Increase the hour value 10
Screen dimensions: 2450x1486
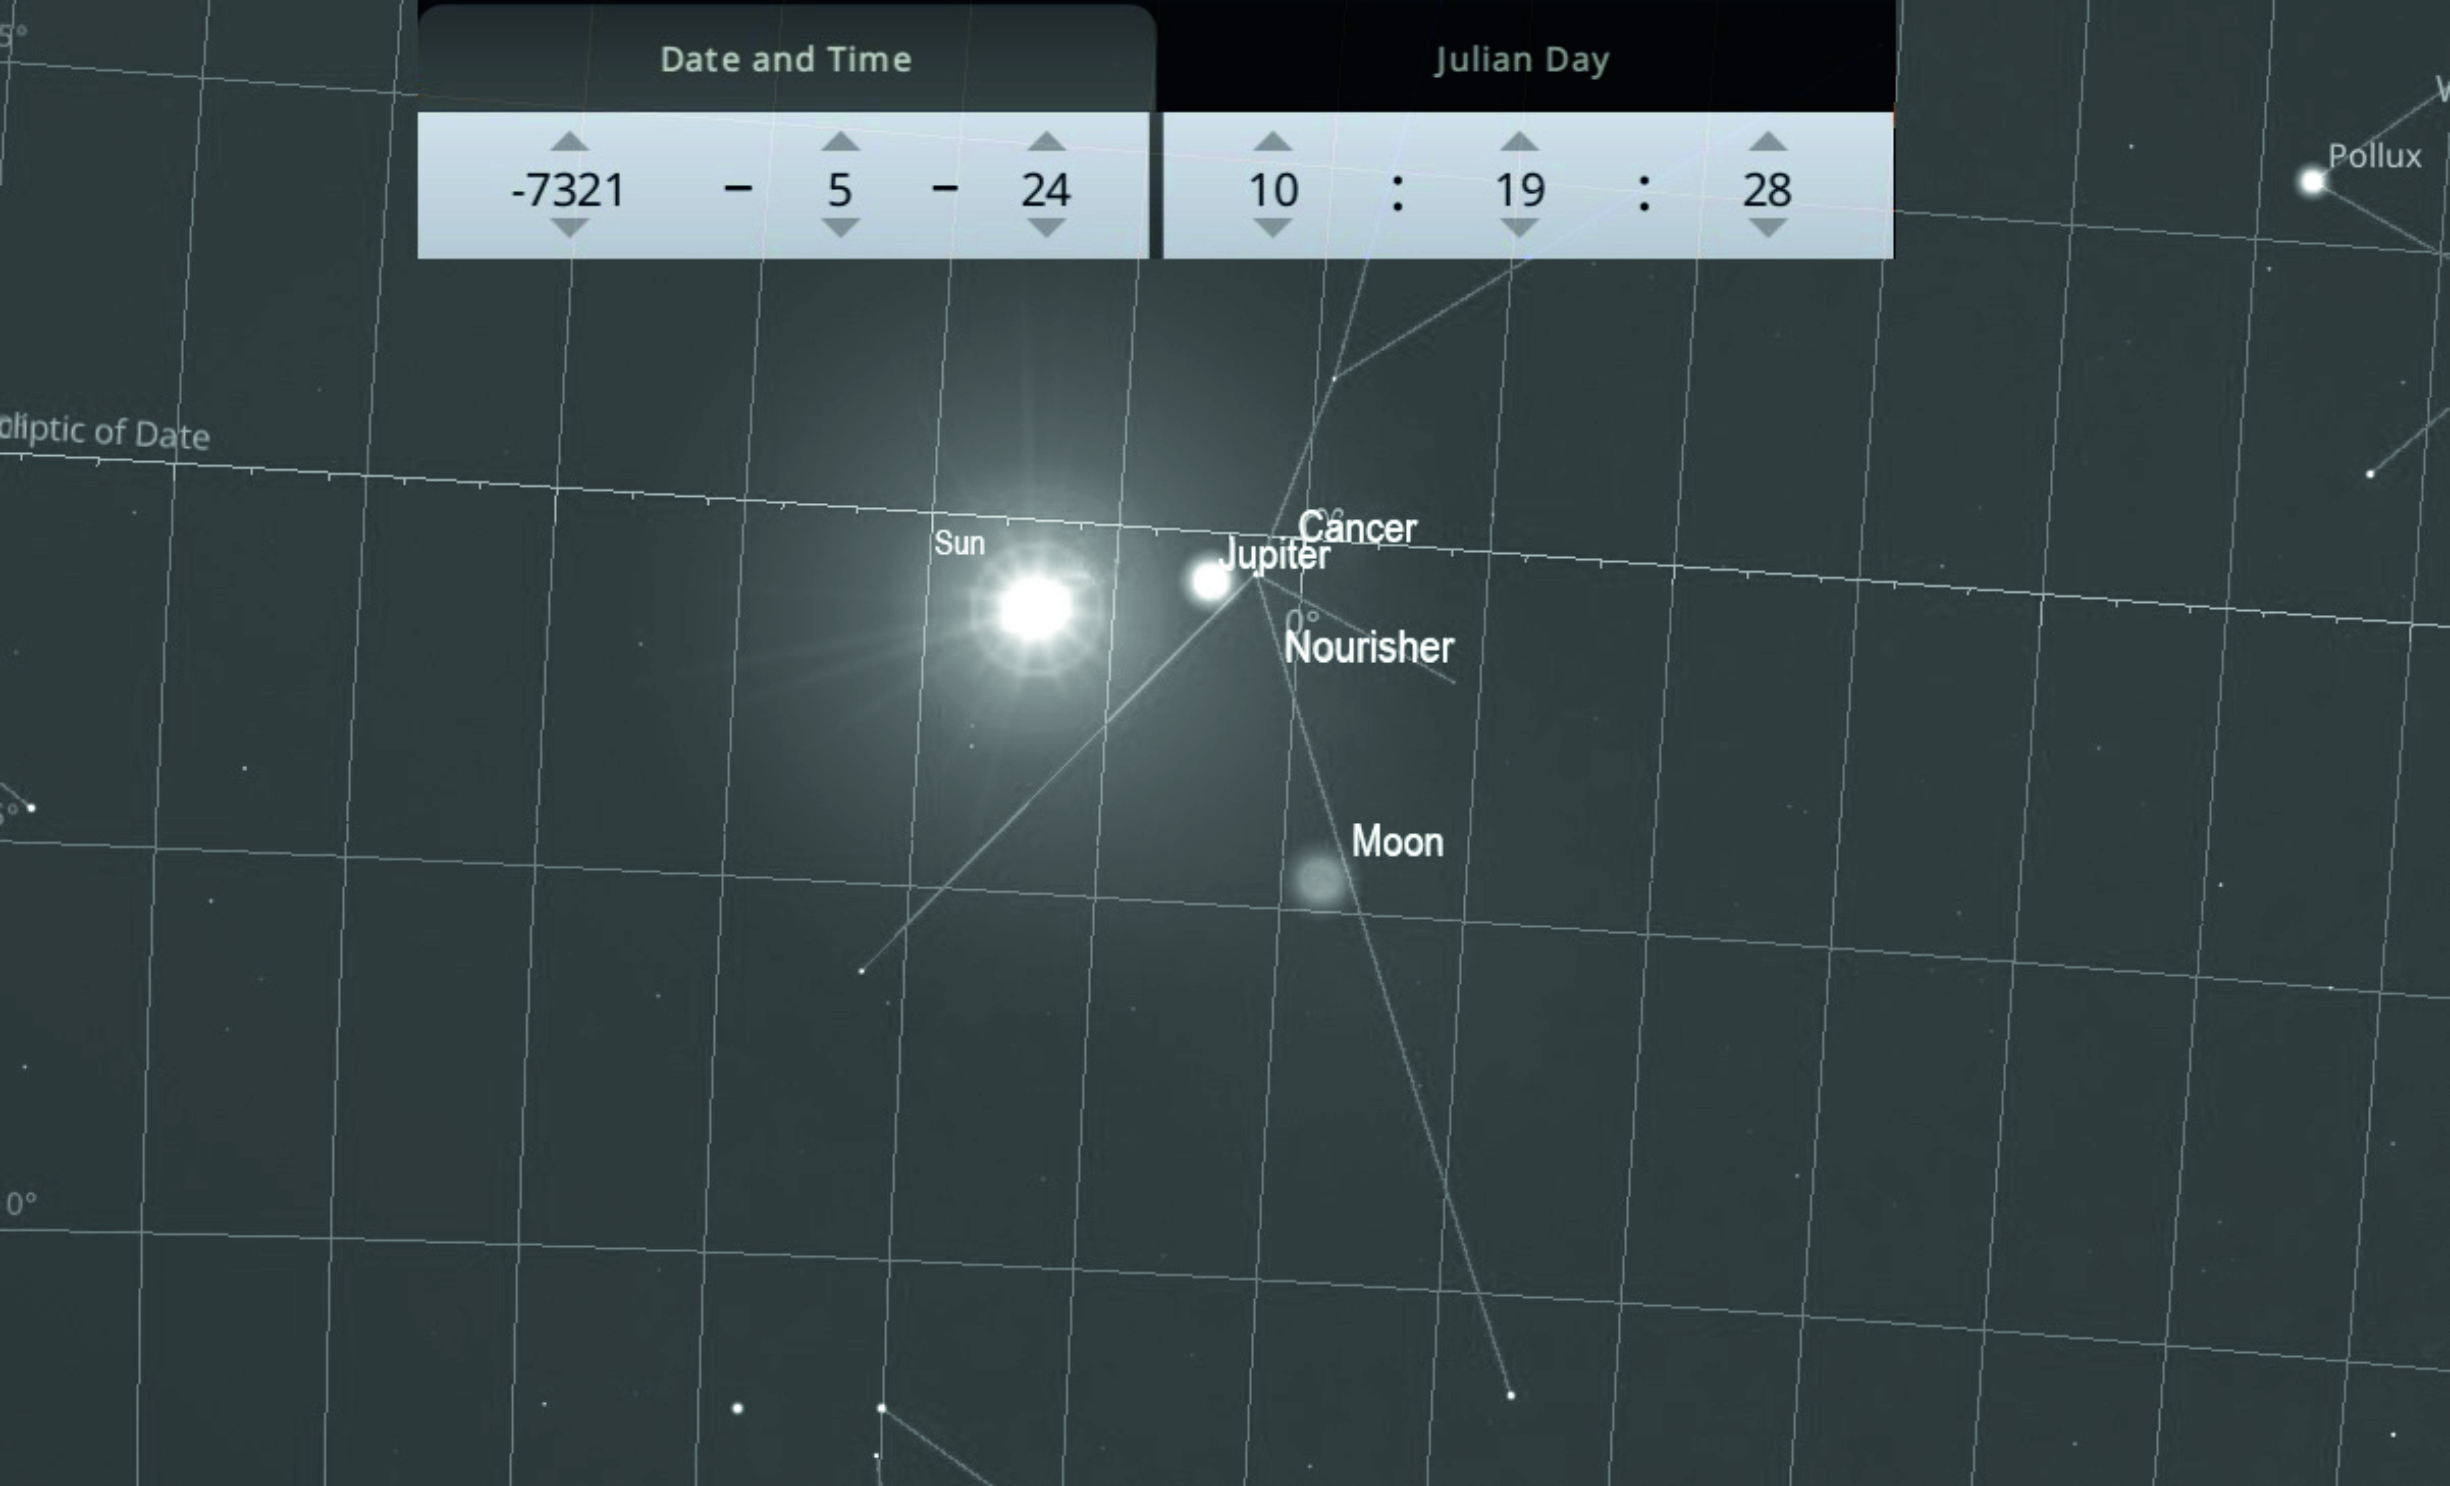[x=1272, y=142]
